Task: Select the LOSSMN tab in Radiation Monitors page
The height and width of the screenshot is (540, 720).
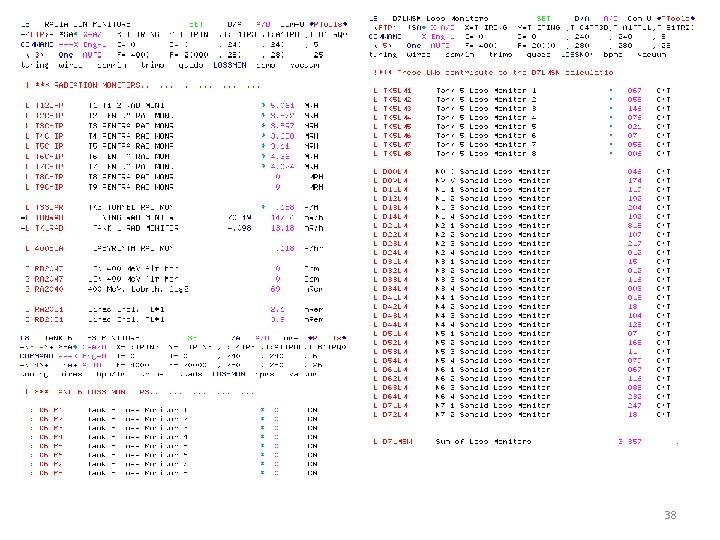Action: pos(230,65)
